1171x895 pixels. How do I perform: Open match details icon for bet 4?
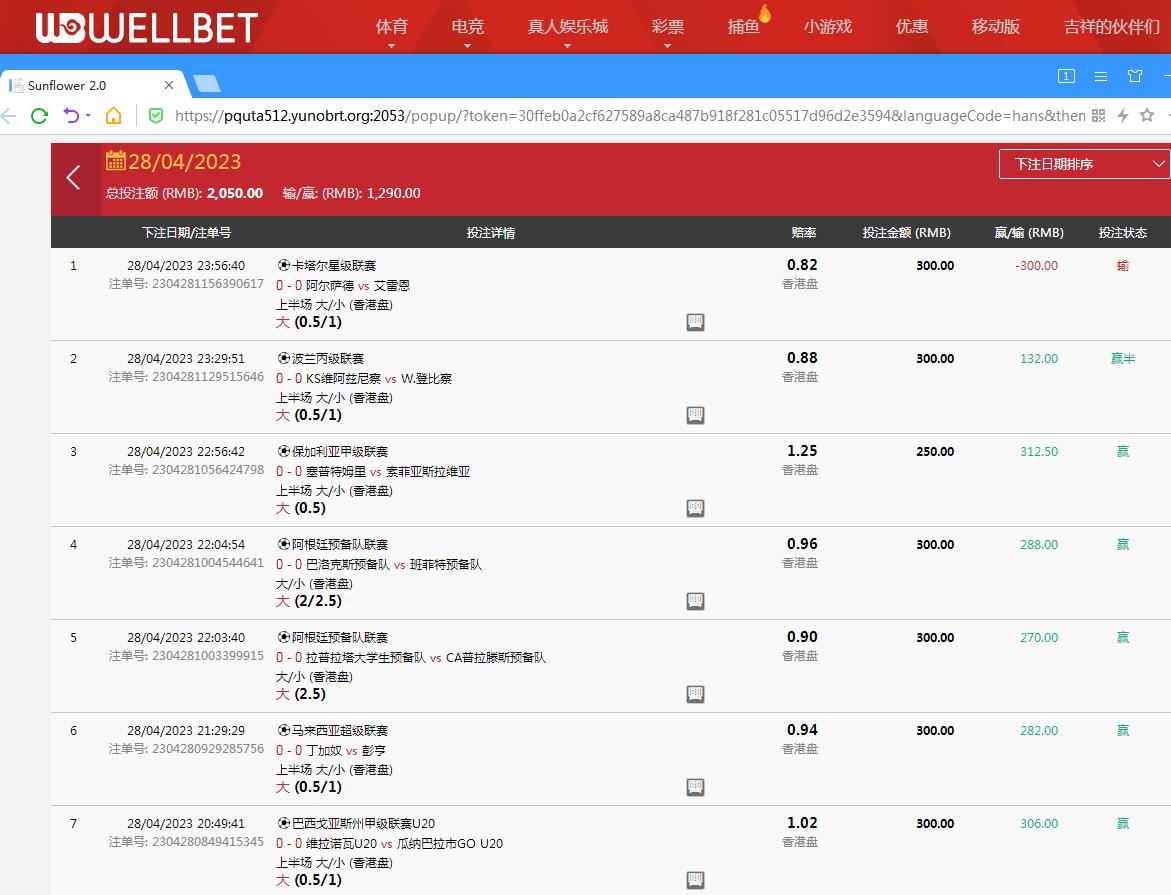[695, 601]
